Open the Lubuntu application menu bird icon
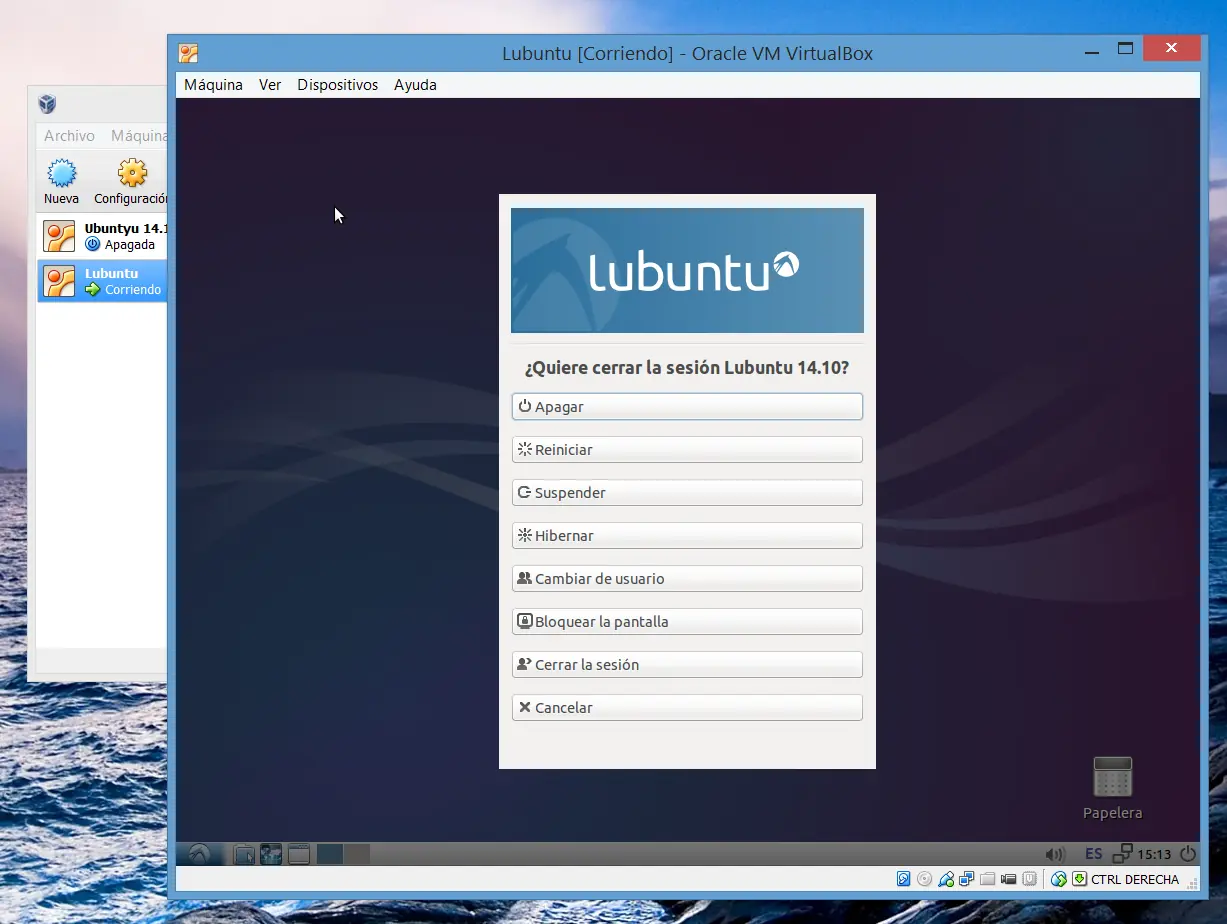 [200, 854]
